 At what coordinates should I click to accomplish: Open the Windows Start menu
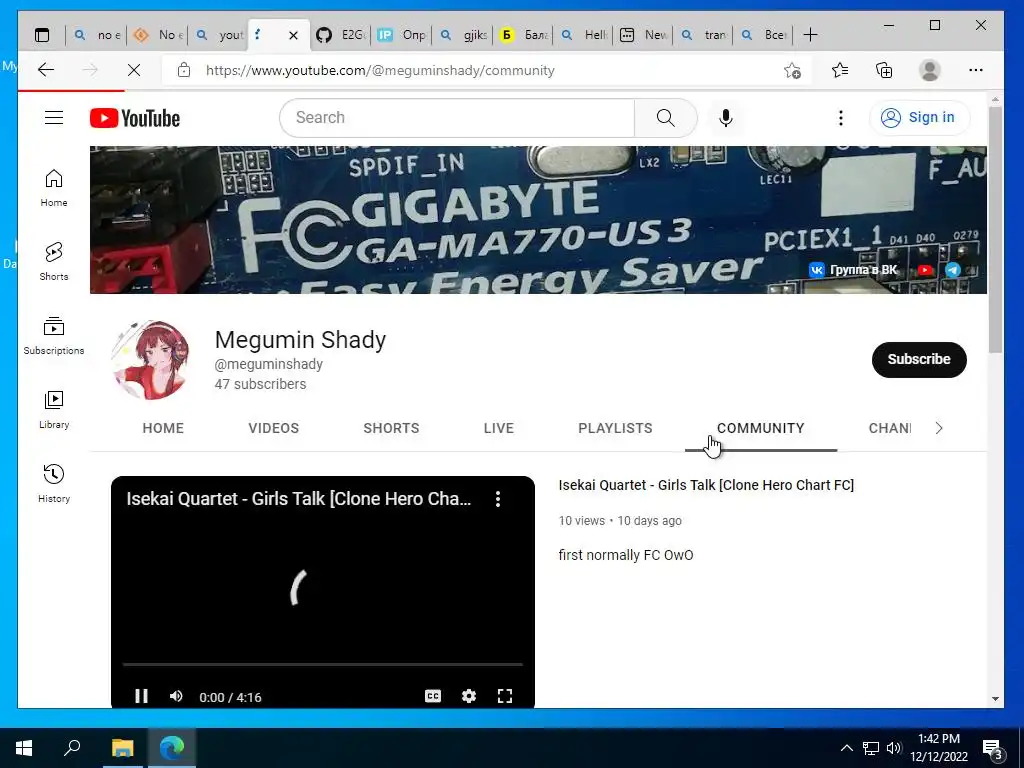tap(24, 748)
